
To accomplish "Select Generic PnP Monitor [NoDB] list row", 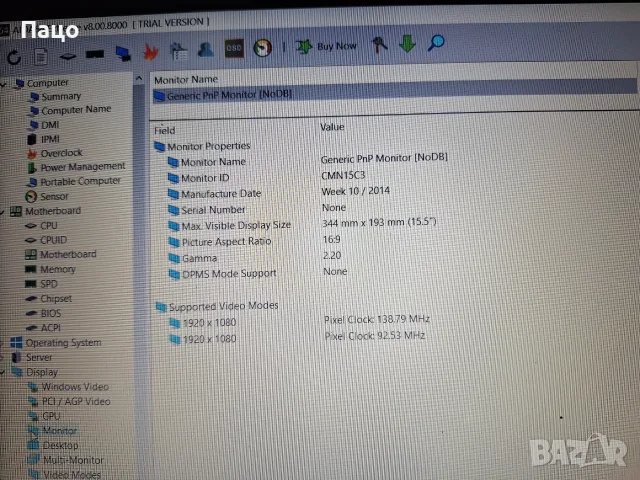I will pyautogui.click(x=393, y=92).
